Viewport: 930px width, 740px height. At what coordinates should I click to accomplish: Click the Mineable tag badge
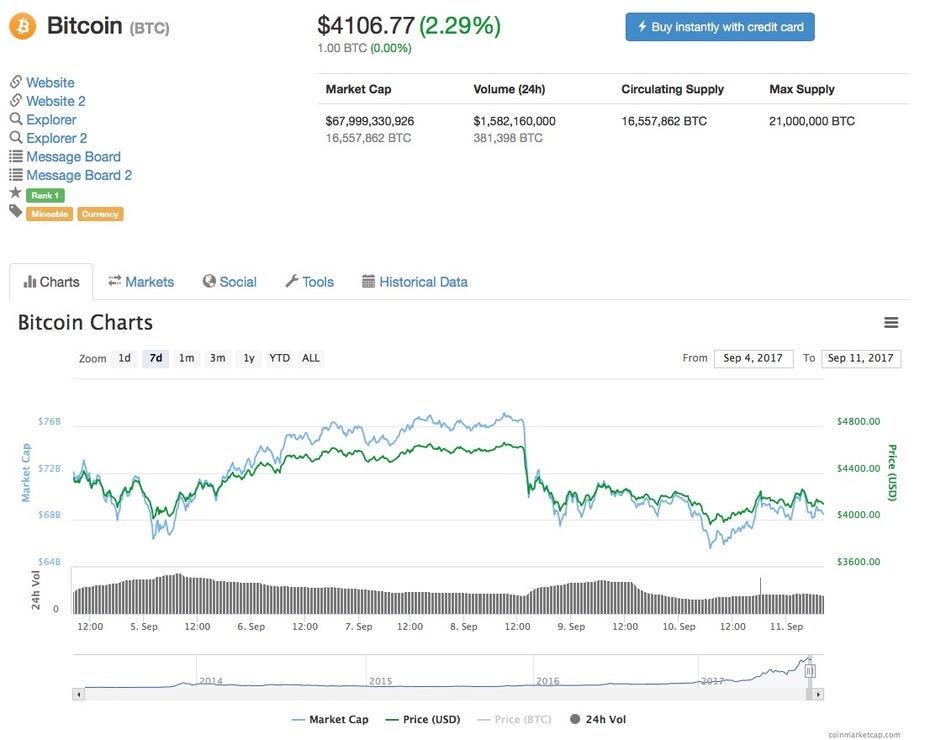click(49, 214)
